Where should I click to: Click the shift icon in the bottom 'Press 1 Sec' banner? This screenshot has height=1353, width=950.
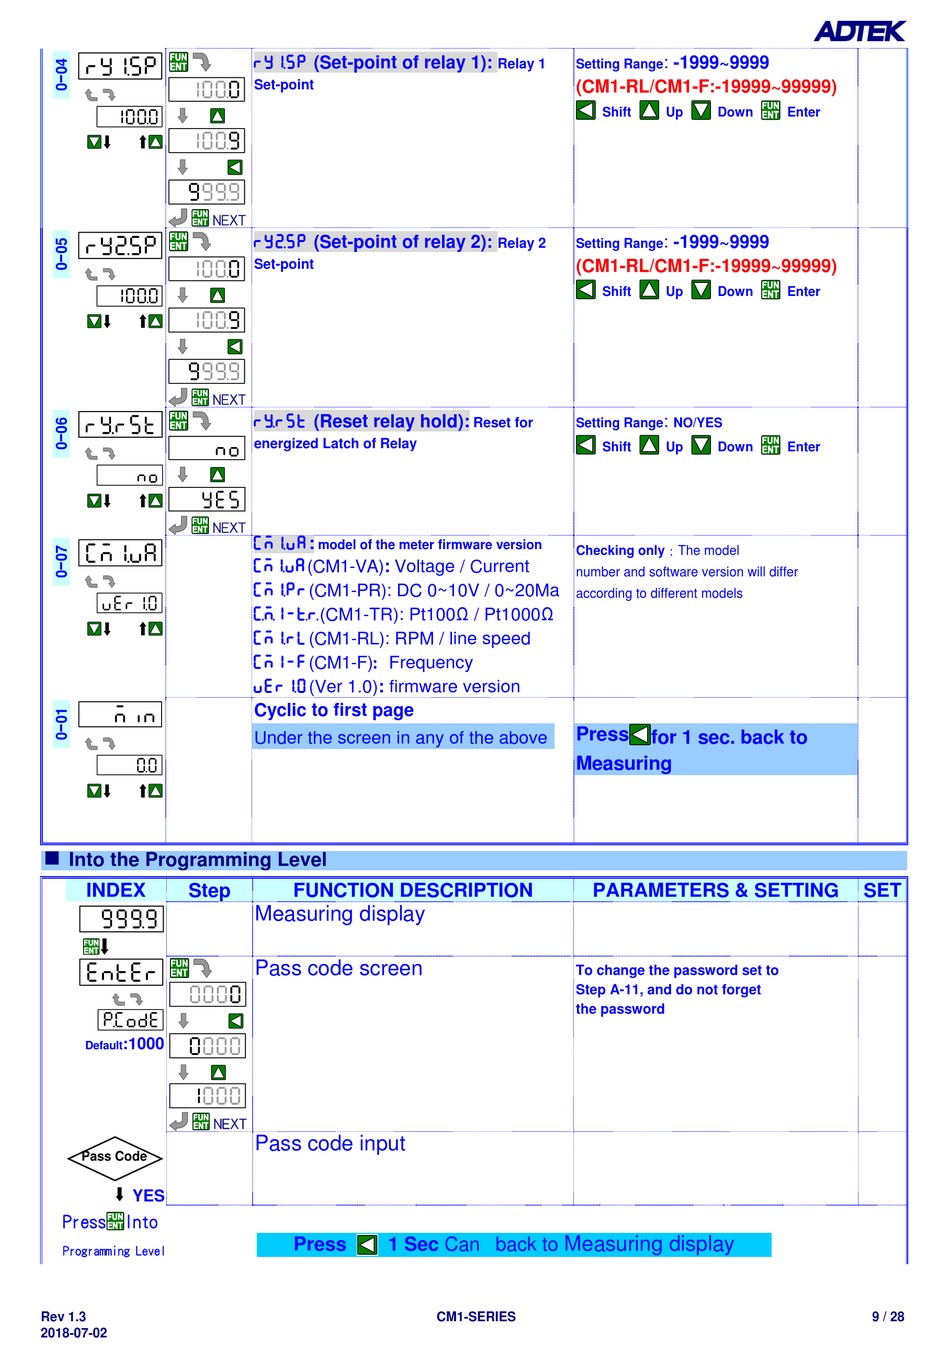tap(367, 1244)
